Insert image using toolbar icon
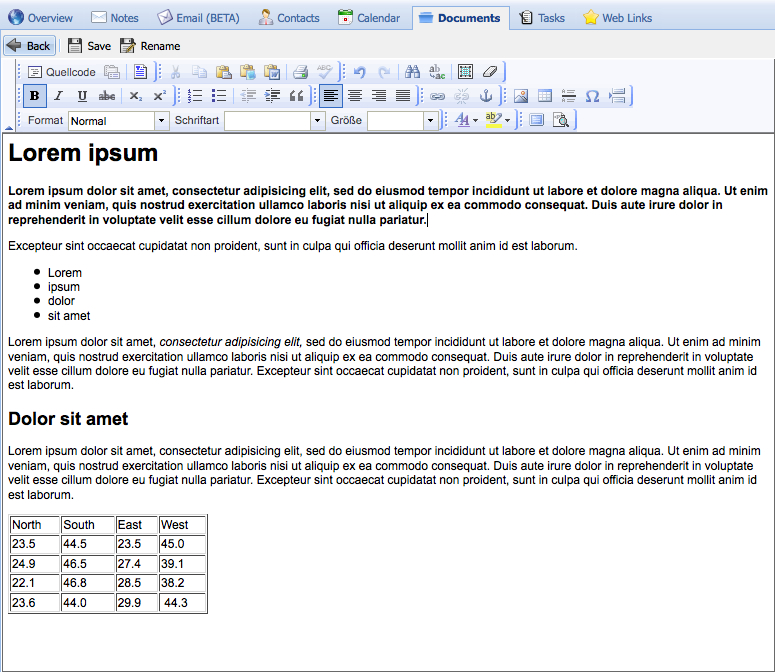 521,96
